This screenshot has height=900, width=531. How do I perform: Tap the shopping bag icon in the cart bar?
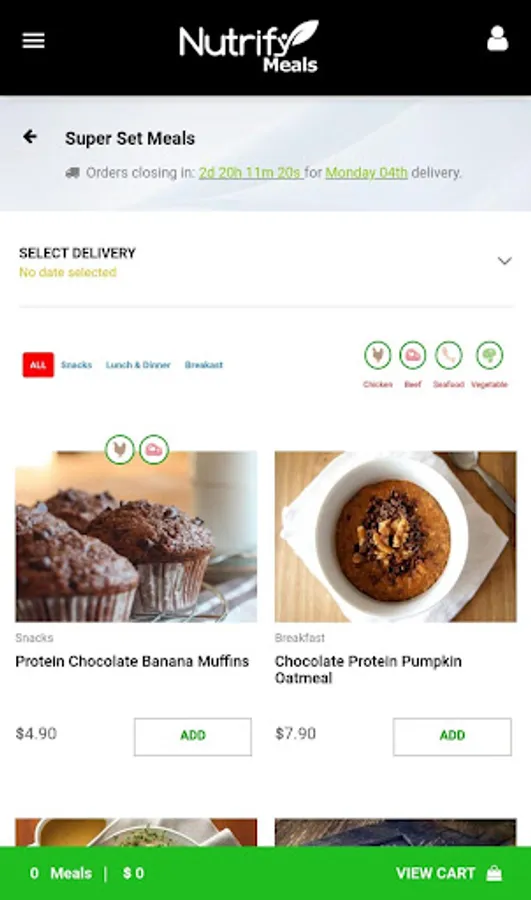point(494,873)
